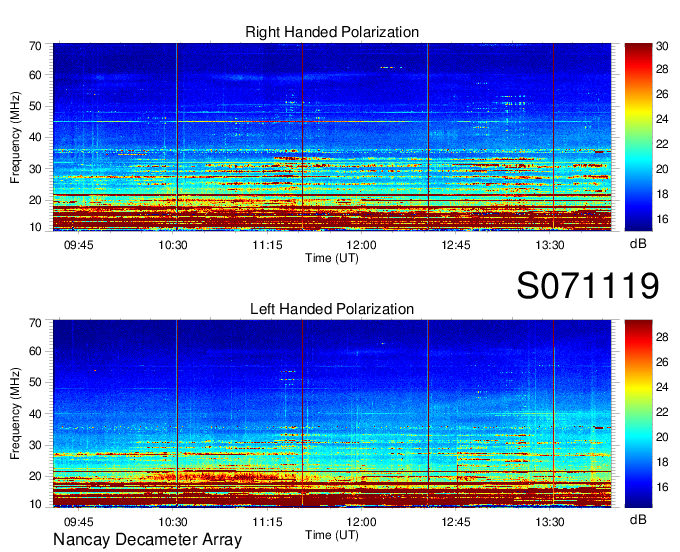Click the 24 dB tick on upper colorbar
680x552 pixels.
pyautogui.click(x=662, y=119)
